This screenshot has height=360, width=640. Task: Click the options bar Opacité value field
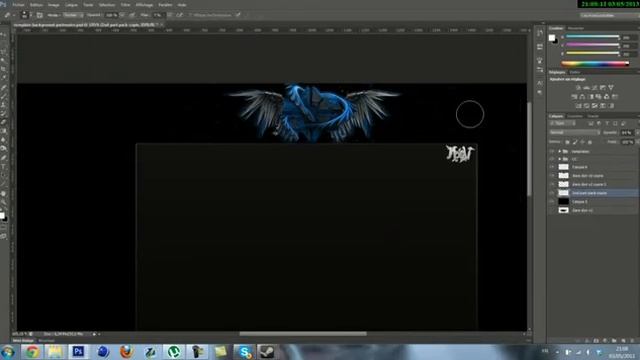[x=111, y=15]
